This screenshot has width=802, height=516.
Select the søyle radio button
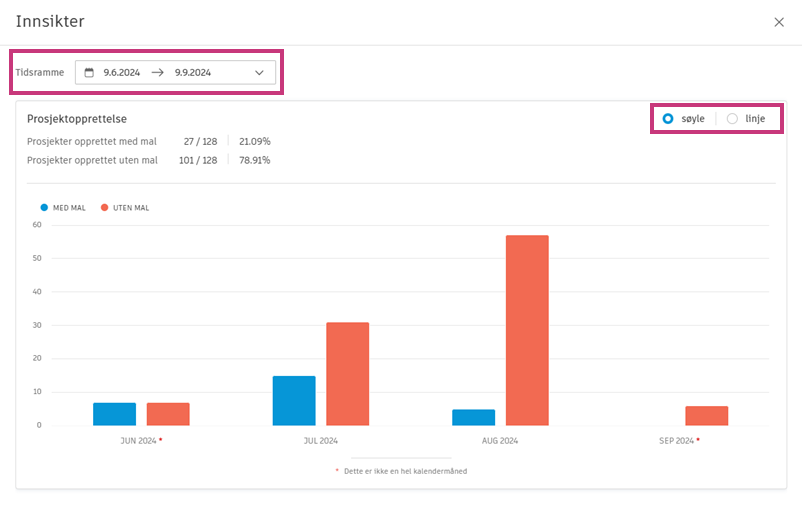point(667,119)
